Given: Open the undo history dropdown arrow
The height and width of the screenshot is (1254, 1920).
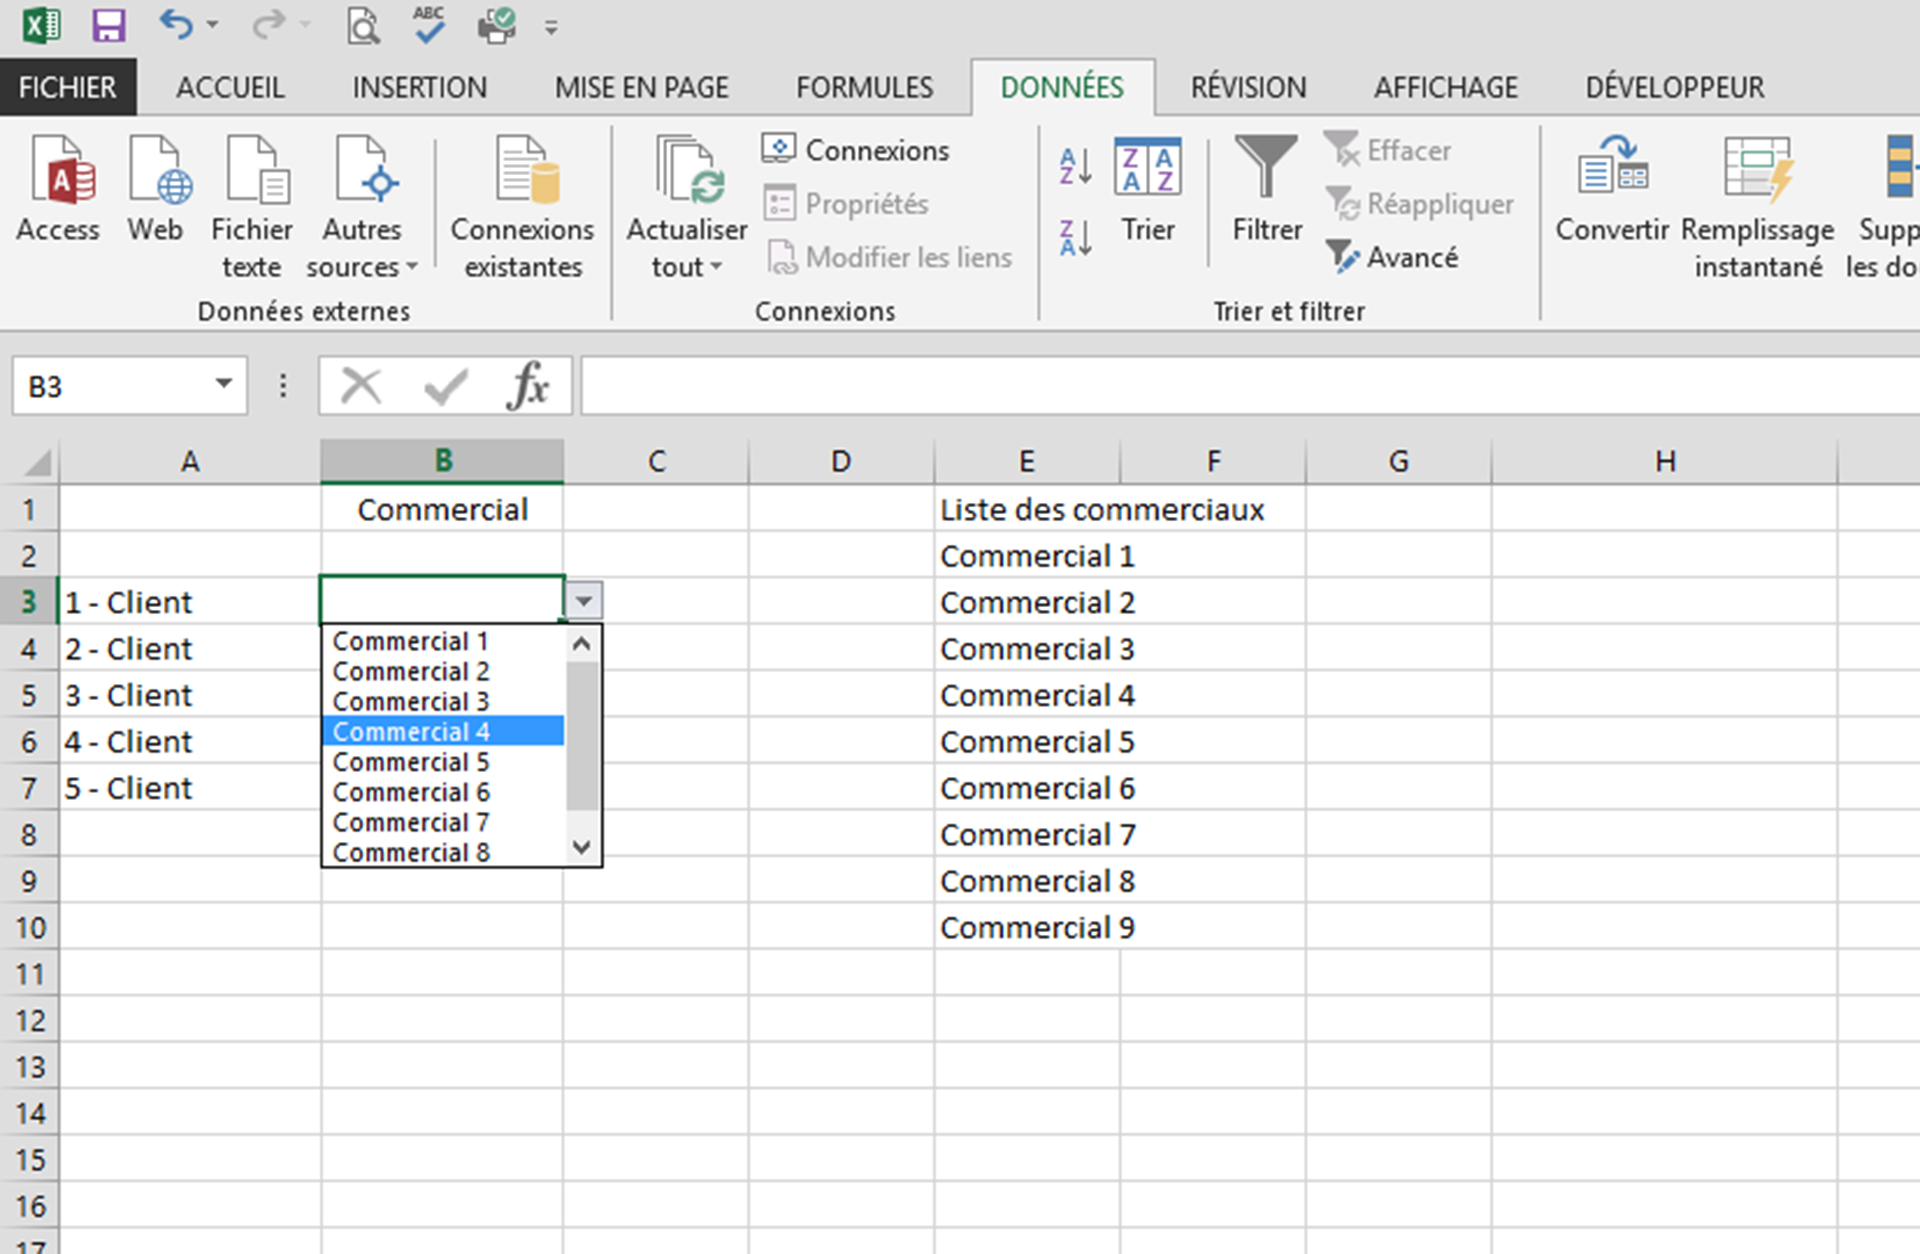Looking at the screenshot, I should [213, 25].
